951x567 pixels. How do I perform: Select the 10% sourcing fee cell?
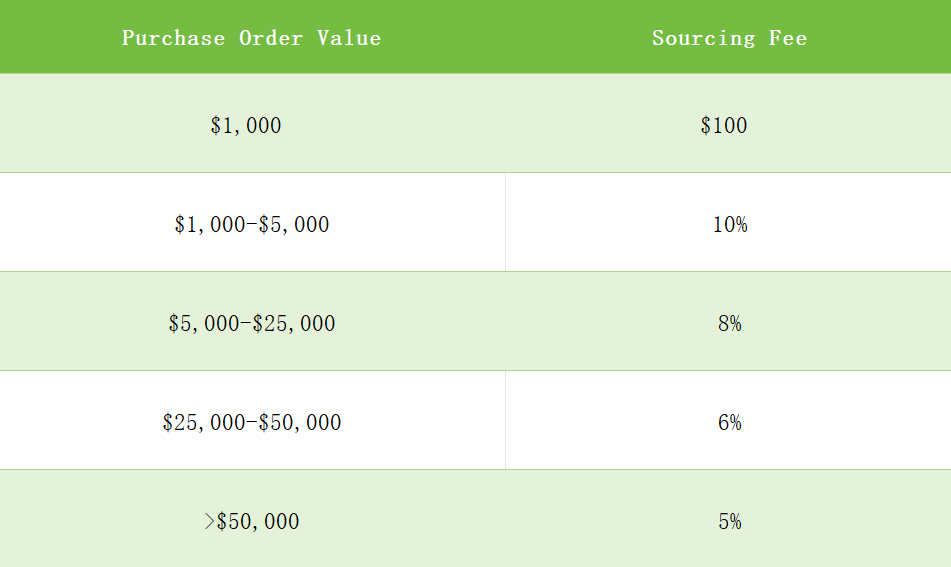pos(729,225)
